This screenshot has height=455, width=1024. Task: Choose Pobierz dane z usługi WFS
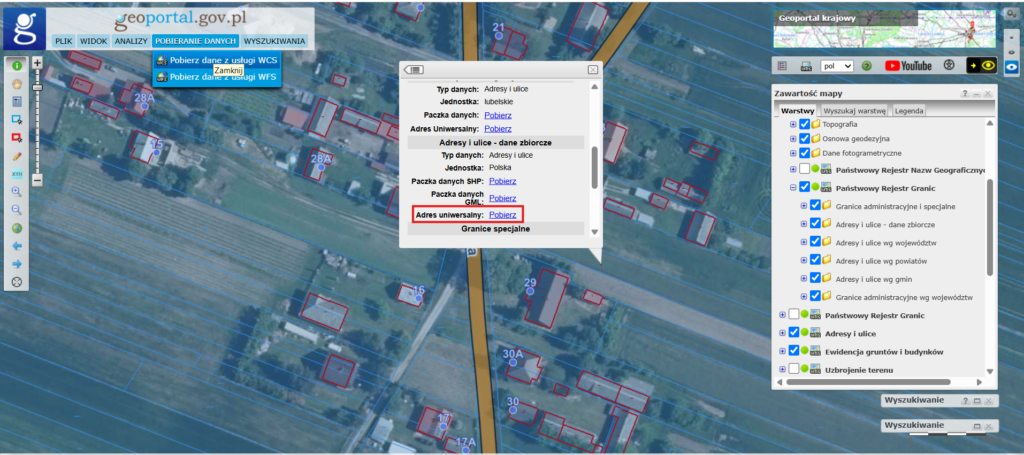click(x=218, y=76)
